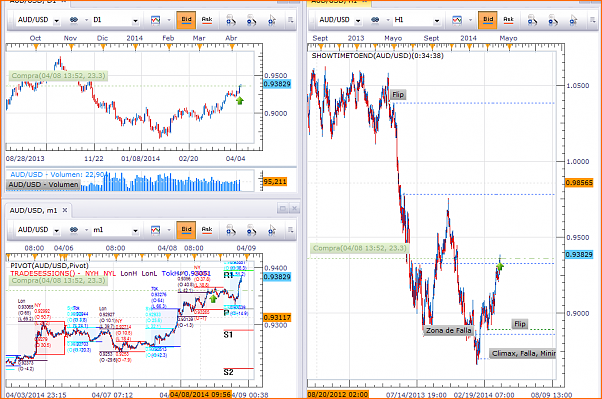This screenshot has width=602, height=399.
Task: Select the Zona de Falla label
Action: (x=448, y=330)
